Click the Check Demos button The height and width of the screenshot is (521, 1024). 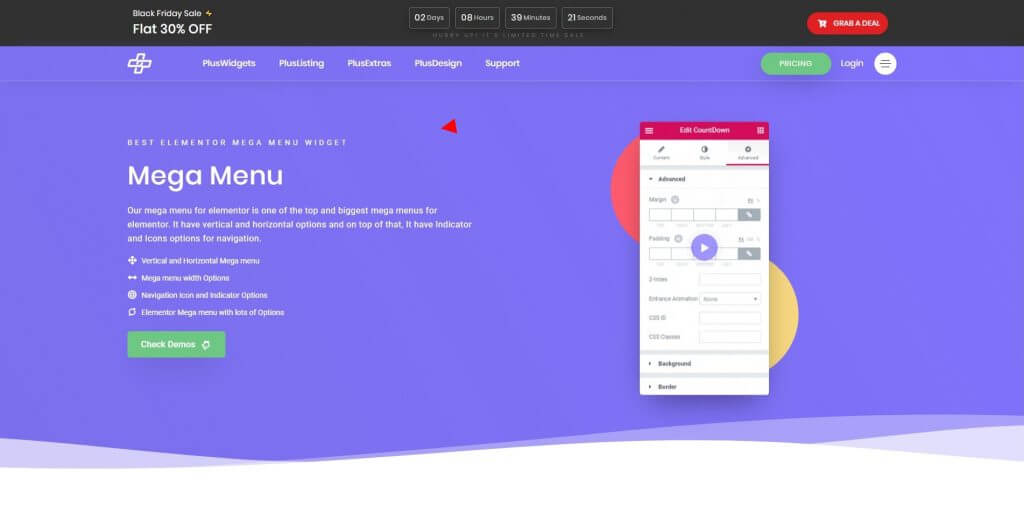(176, 344)
